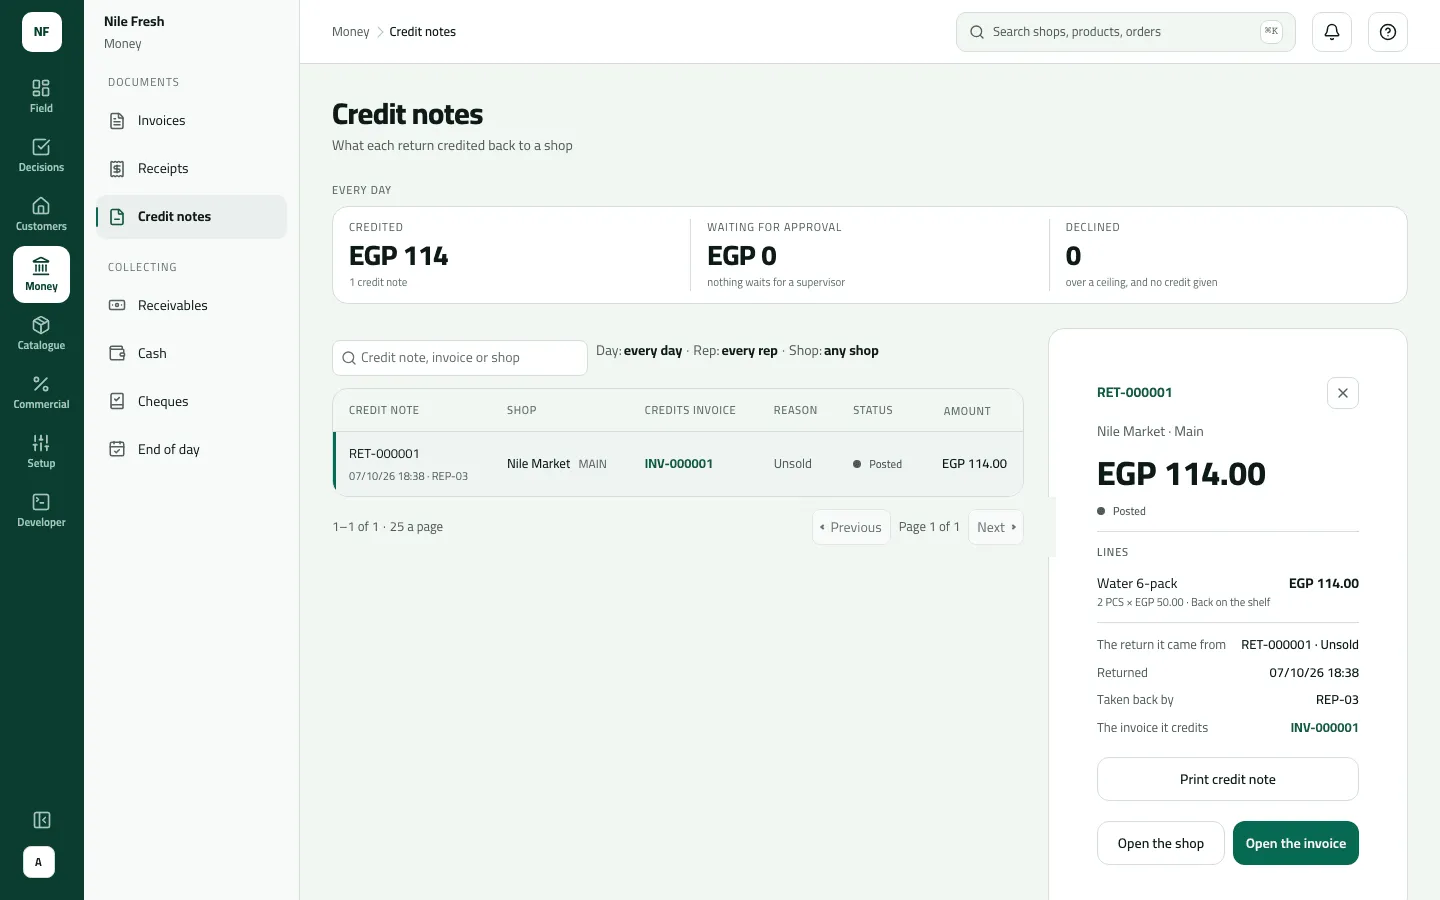
Task: Open the Rep: every rep filter
Action: click(x=735, y=351)
